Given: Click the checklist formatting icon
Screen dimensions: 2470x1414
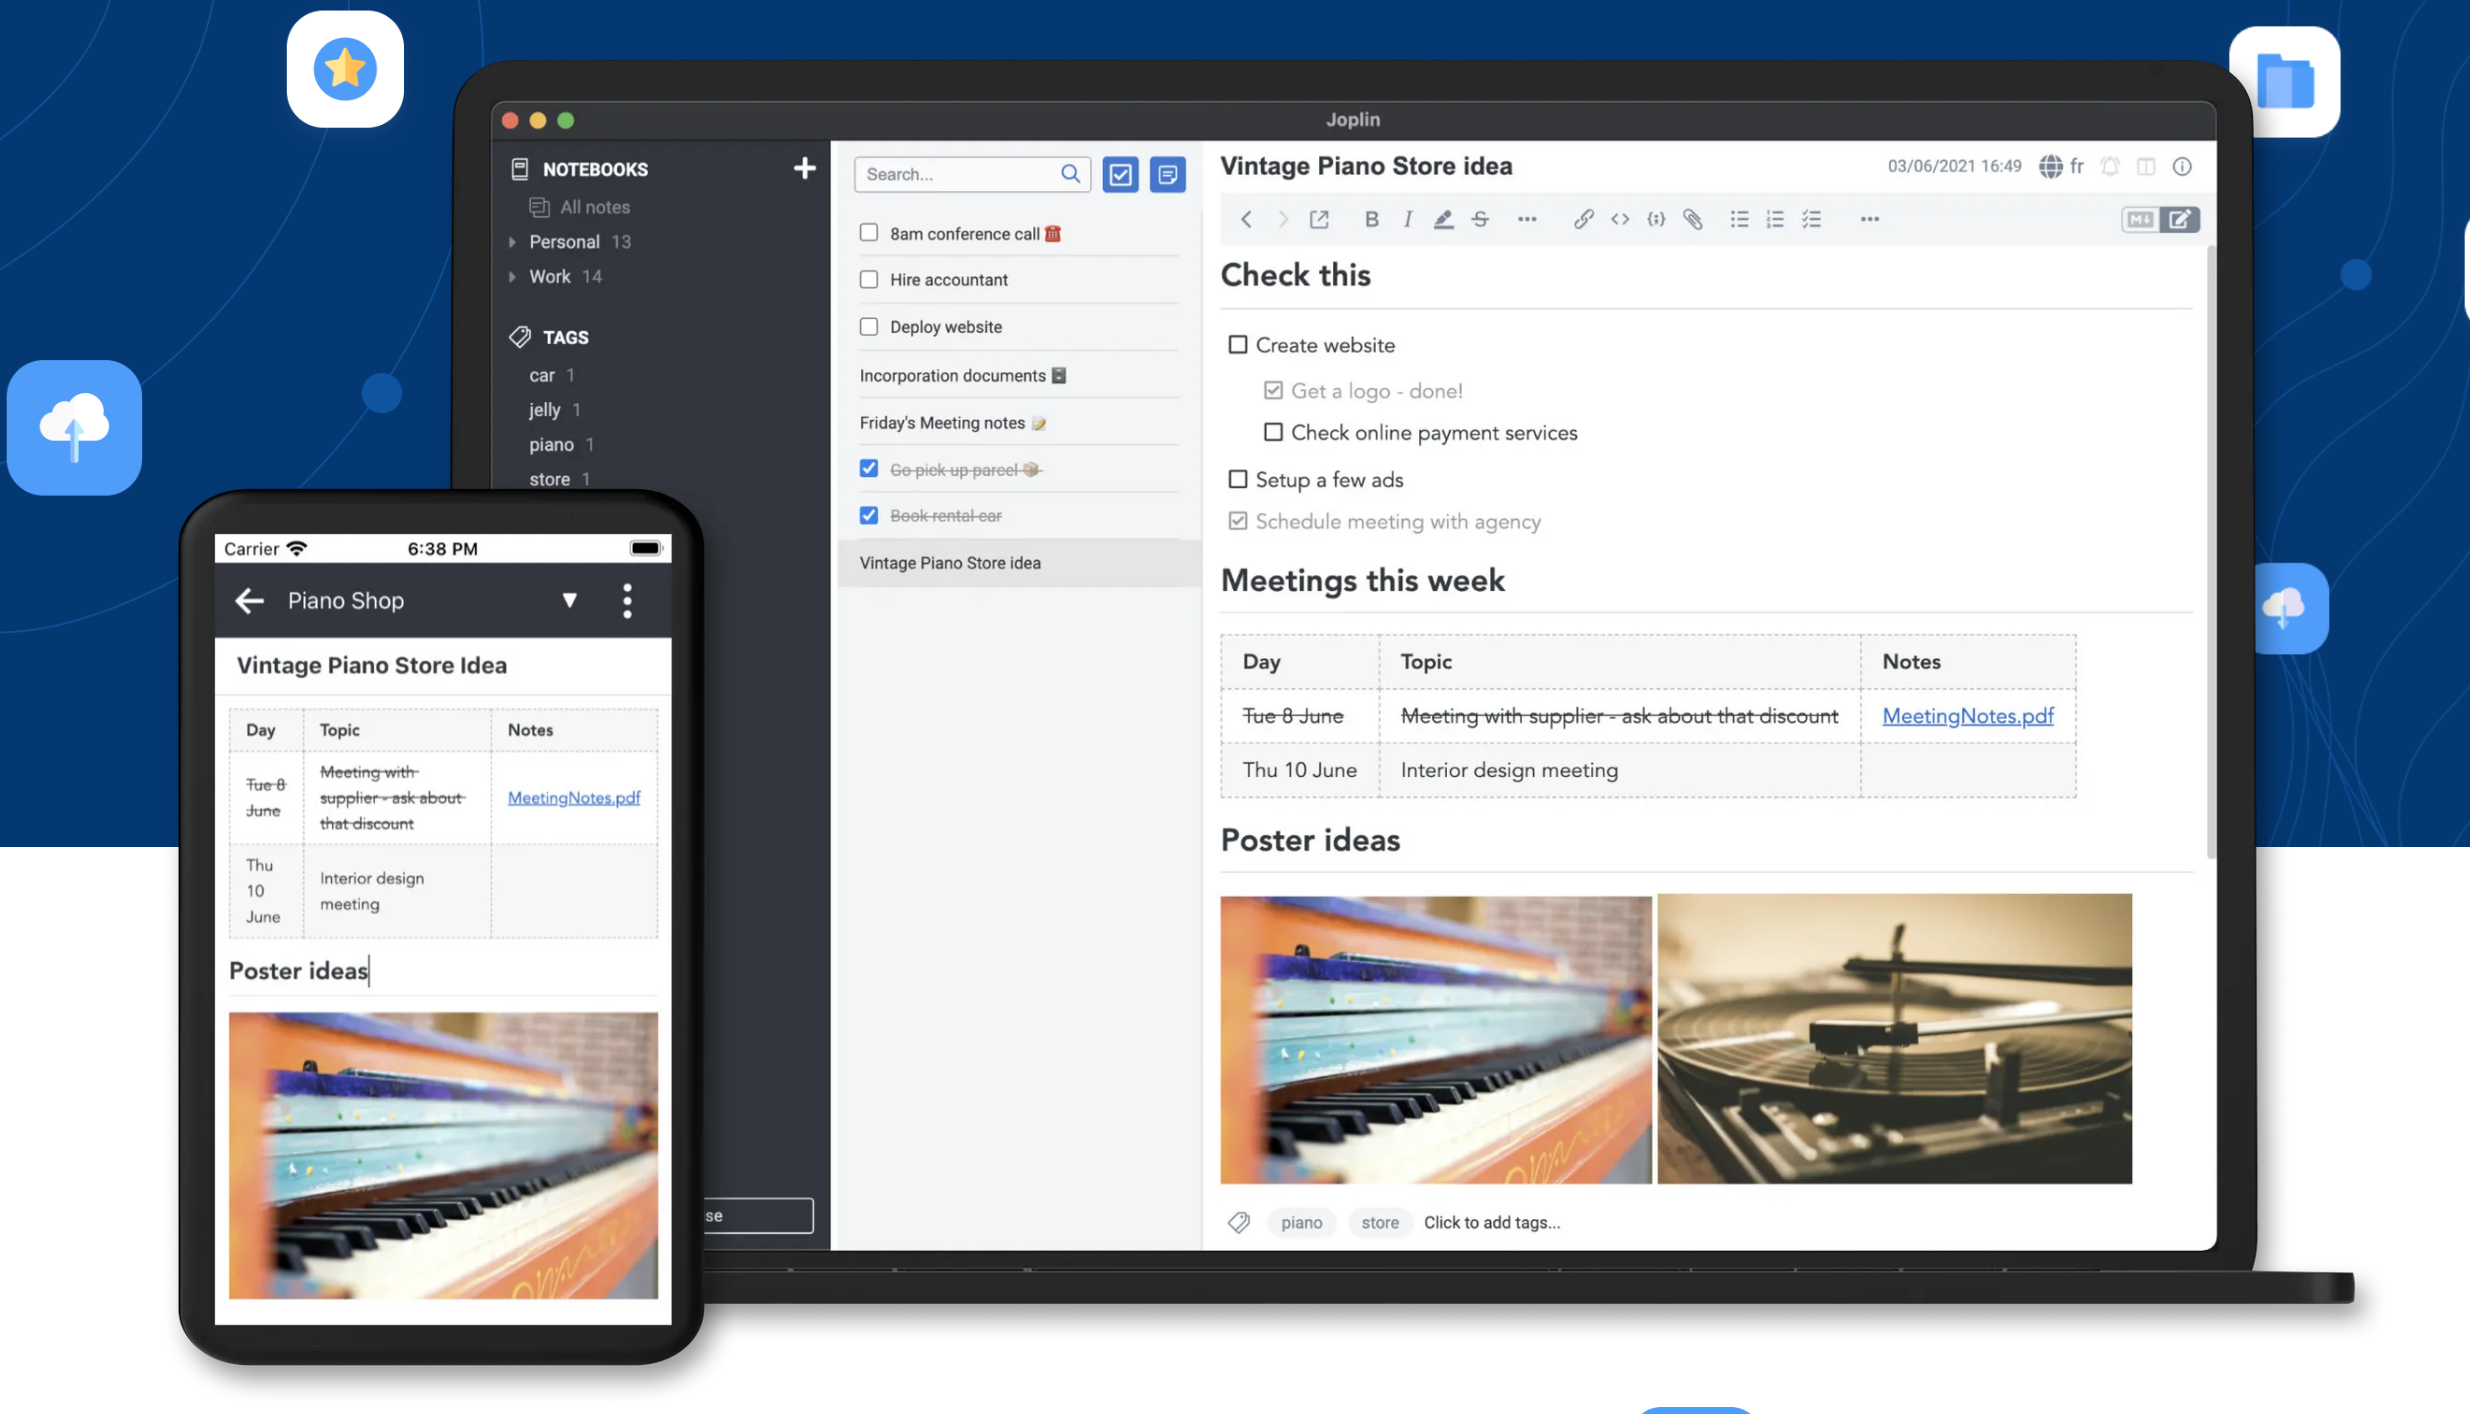Looking at the screenshot, I should (x=1810, y=219).
